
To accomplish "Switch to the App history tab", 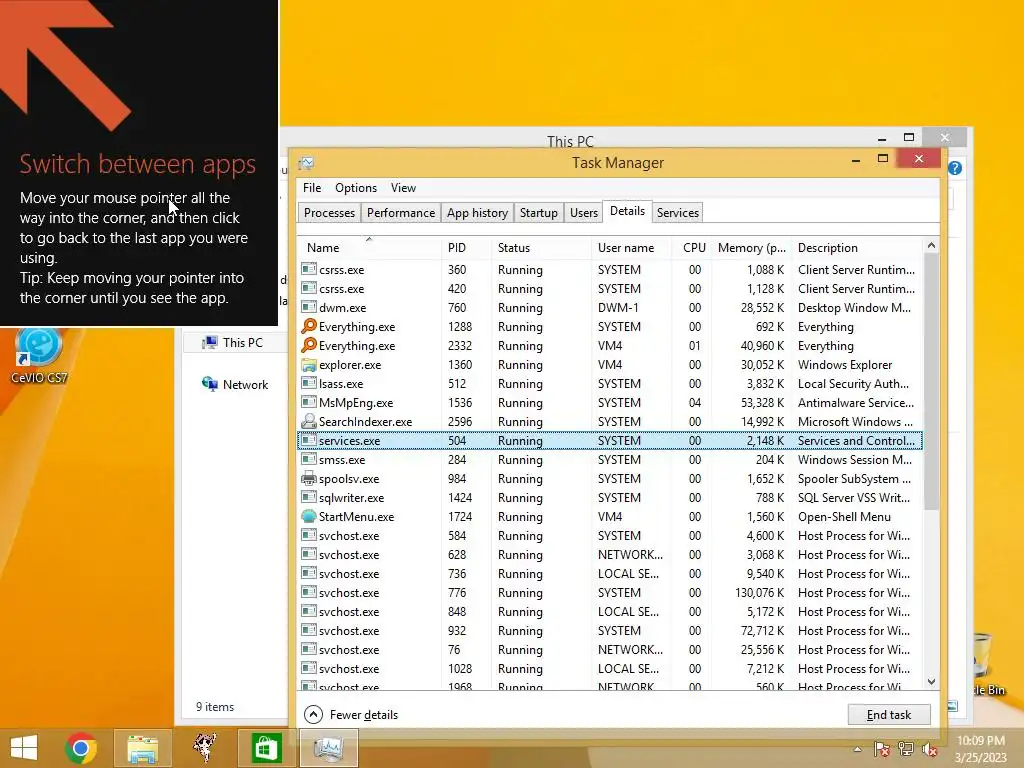I will coord(477,213).
